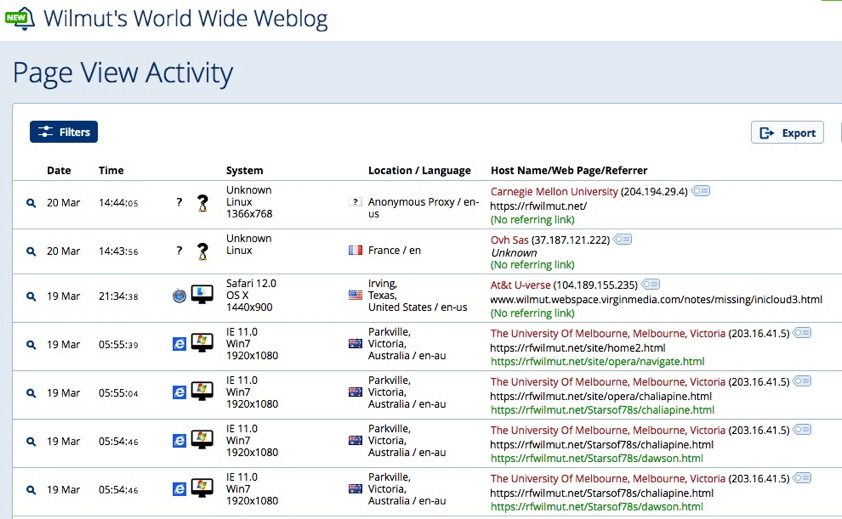The height and width of the screenshot is (519, 842).
Task: Click the tag icon beside 37.187.121.222
Action: pos(623,239)
